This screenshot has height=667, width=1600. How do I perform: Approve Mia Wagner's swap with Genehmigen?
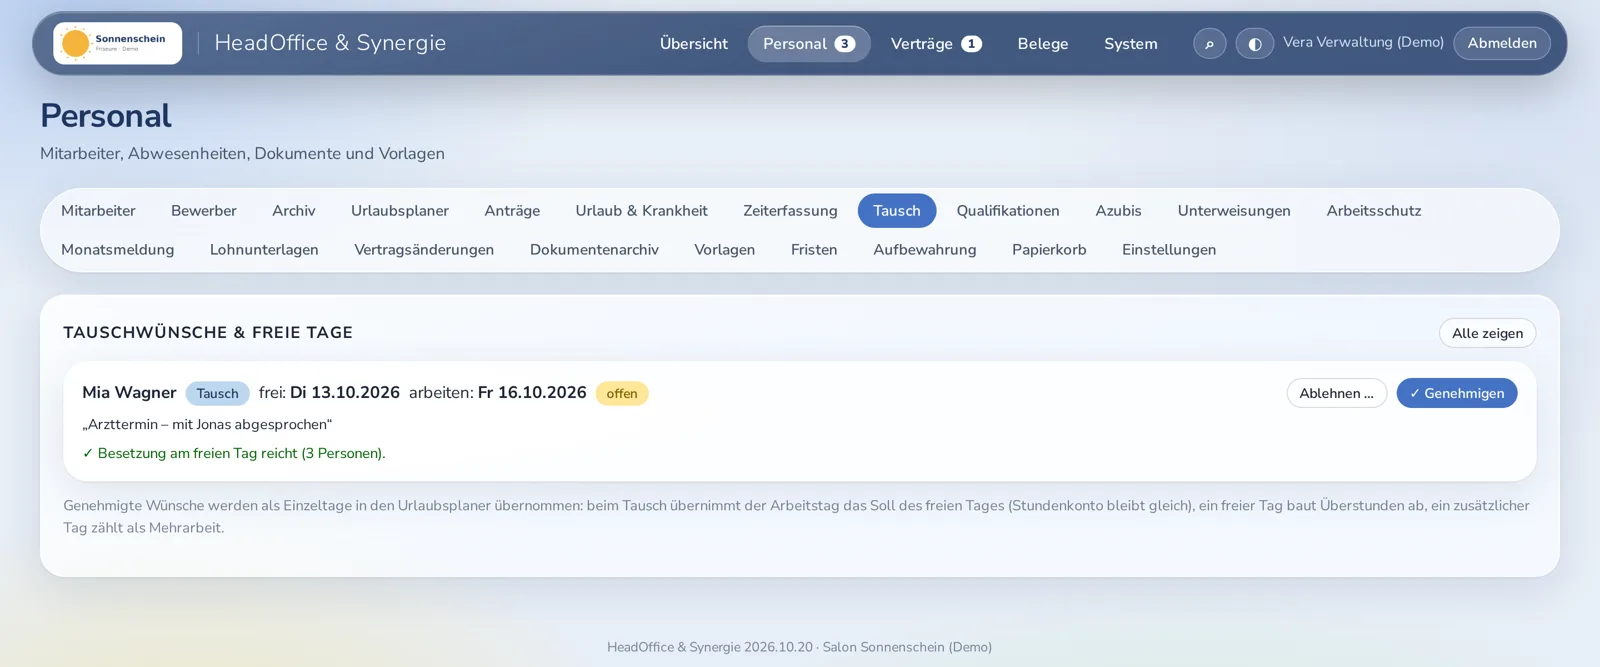click(x=1457, y=393)
